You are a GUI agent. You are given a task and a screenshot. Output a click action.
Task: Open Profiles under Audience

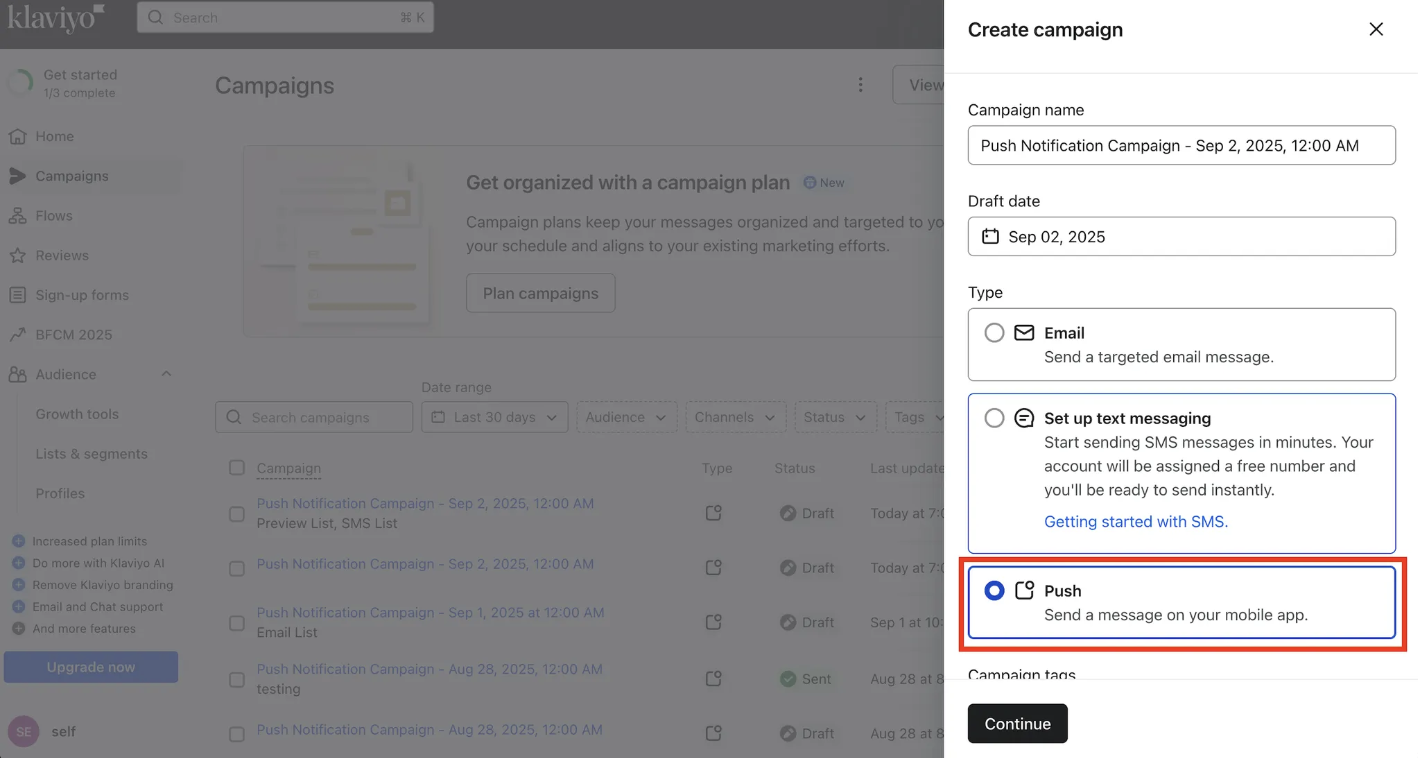click(x=60, y=493)
